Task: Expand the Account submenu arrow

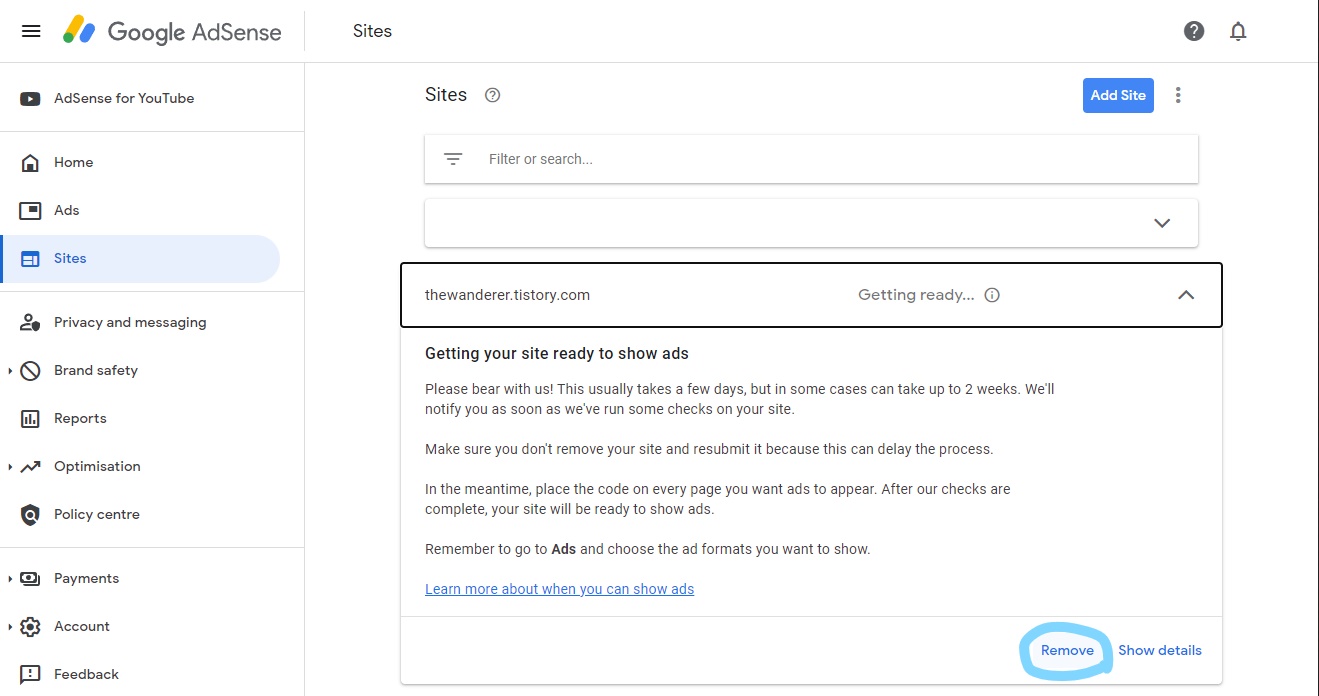Action: coord(10,626)
